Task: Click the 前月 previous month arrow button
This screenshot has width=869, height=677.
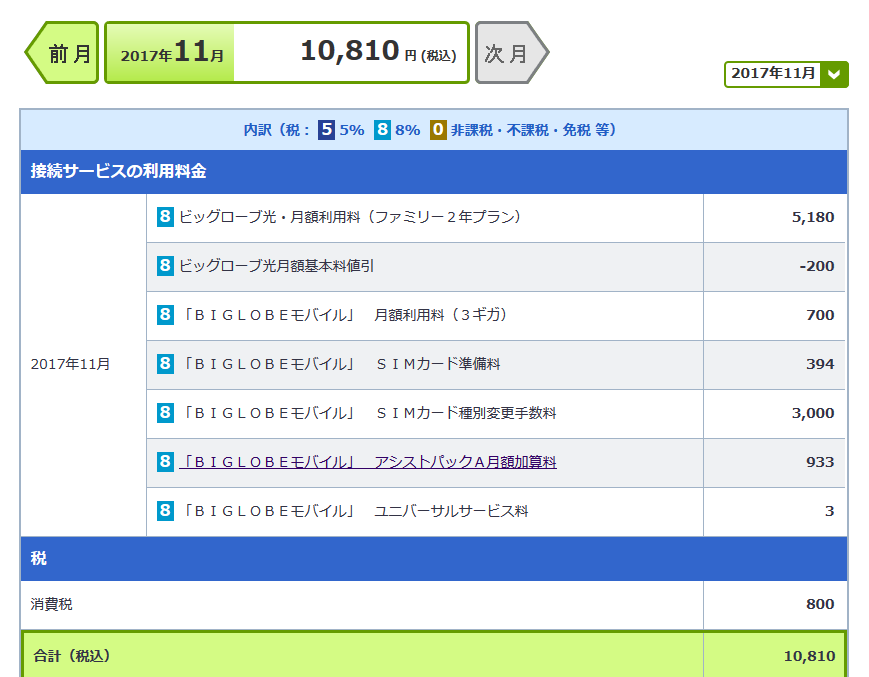Action: click(63, 53)
